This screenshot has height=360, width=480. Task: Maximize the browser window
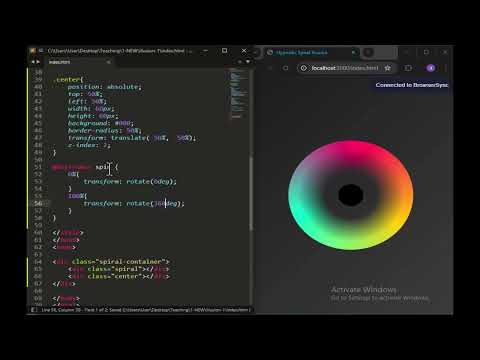pyautogui.click(x=426, y=52)
